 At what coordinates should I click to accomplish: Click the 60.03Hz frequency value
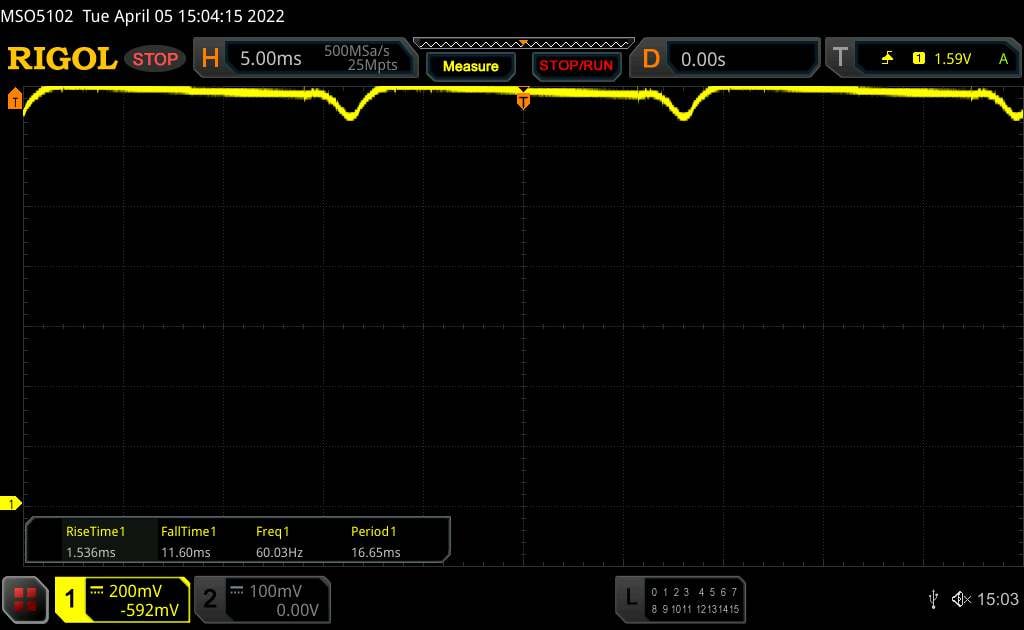pos(279,552)
